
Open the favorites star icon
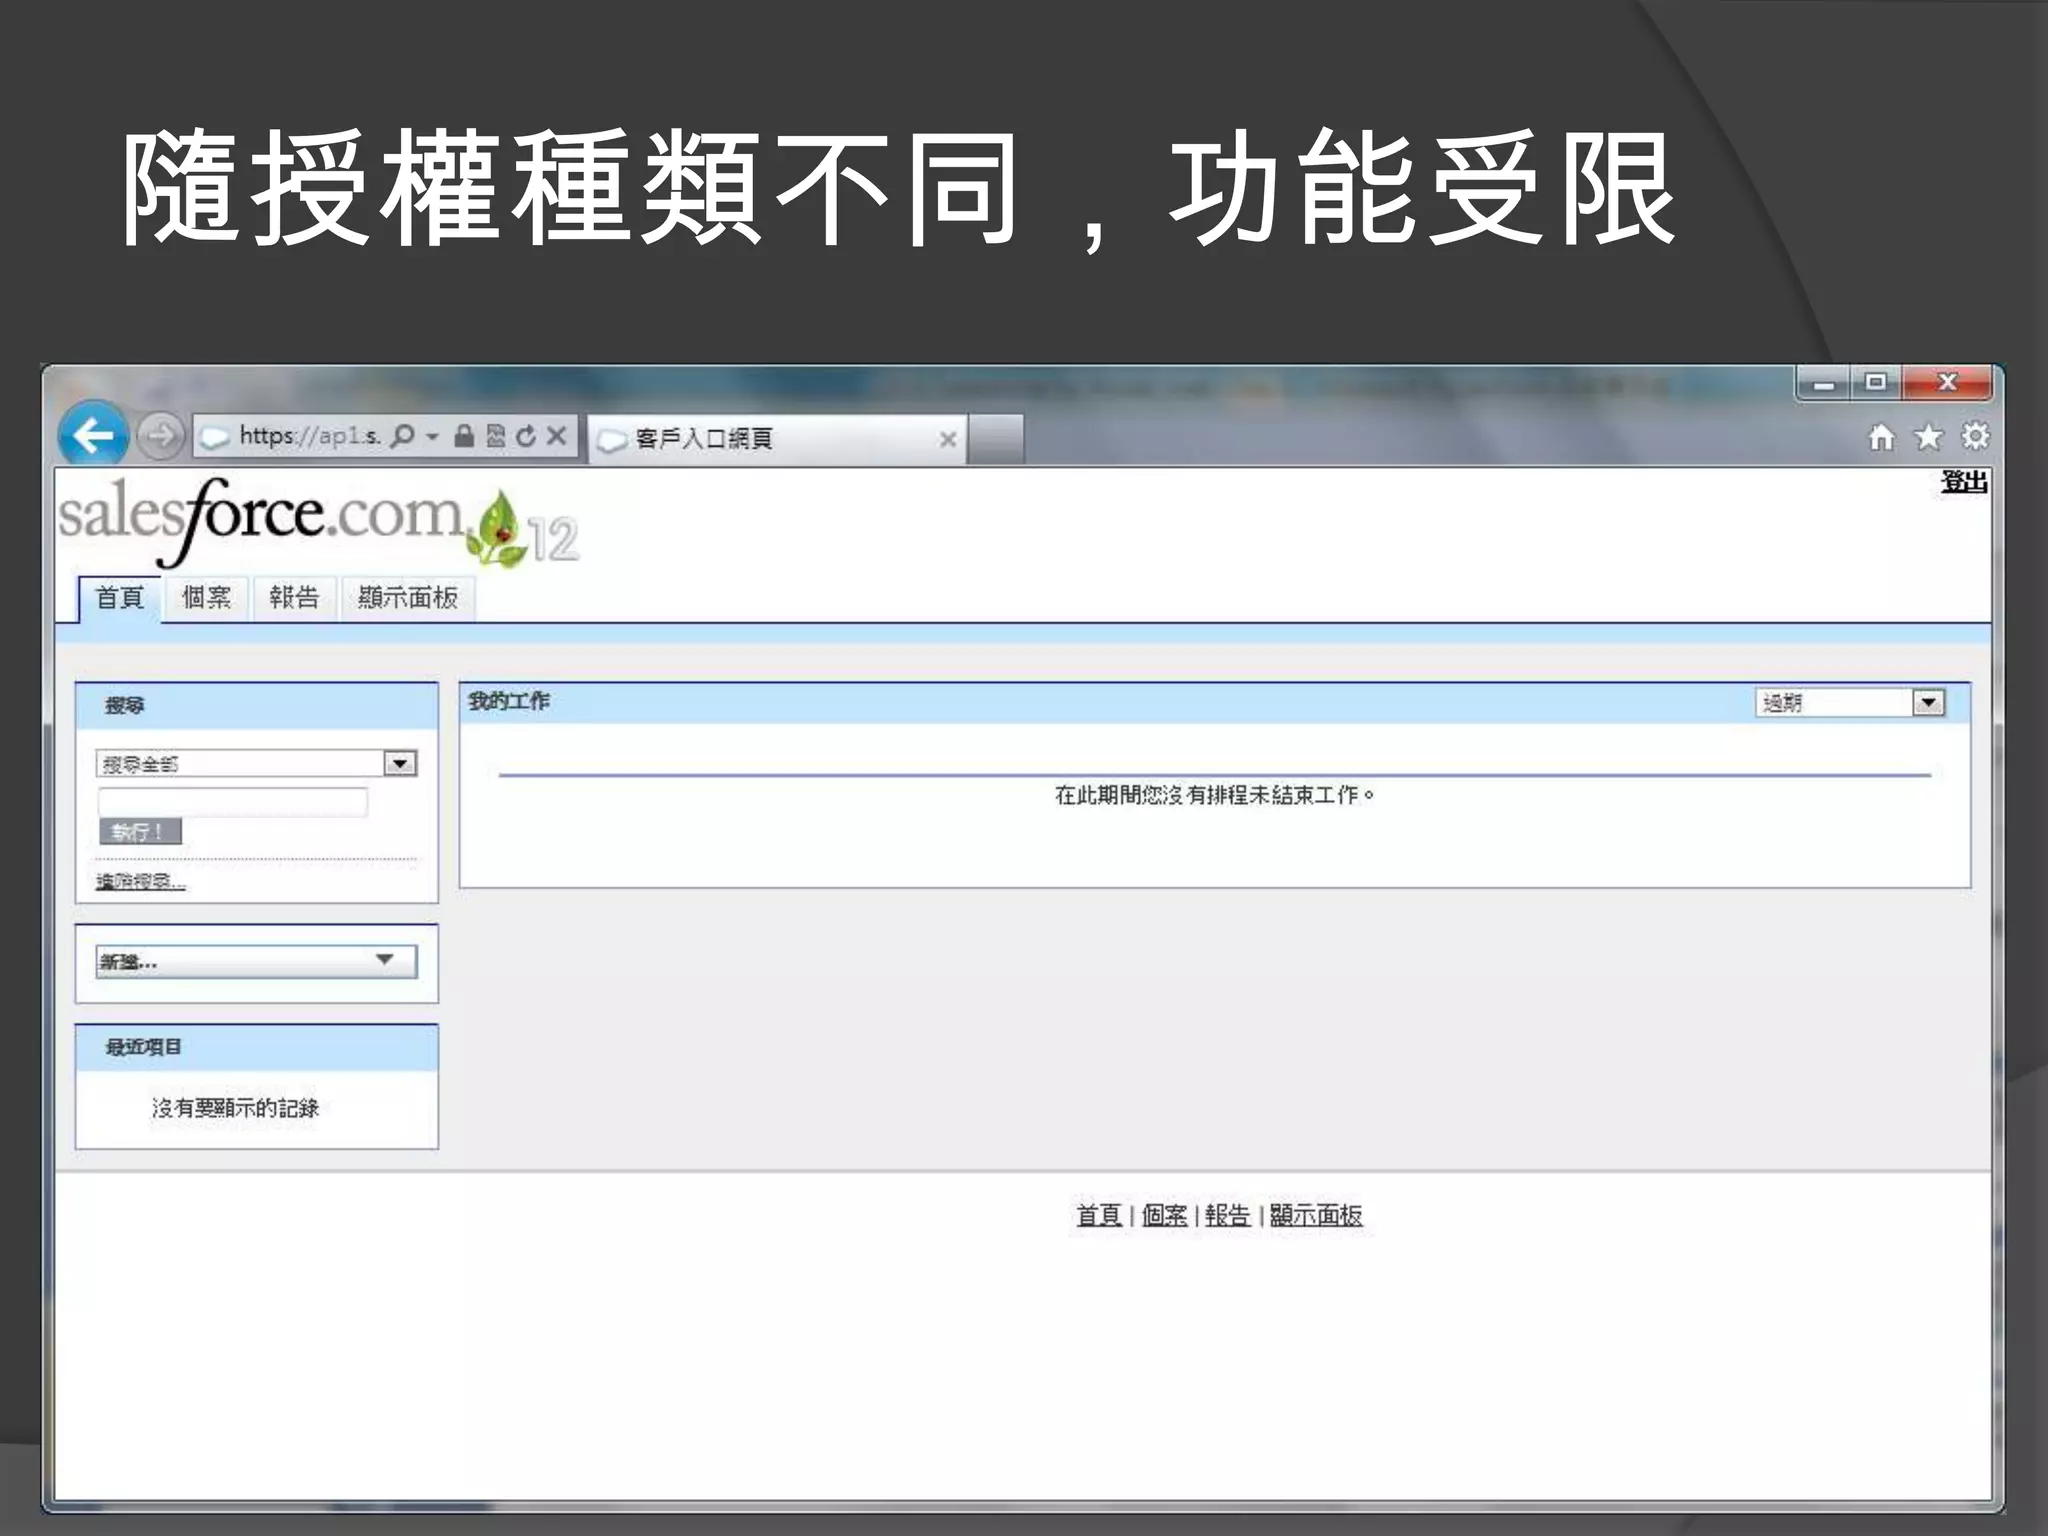pyautogui.click(x=1928, y=437)
